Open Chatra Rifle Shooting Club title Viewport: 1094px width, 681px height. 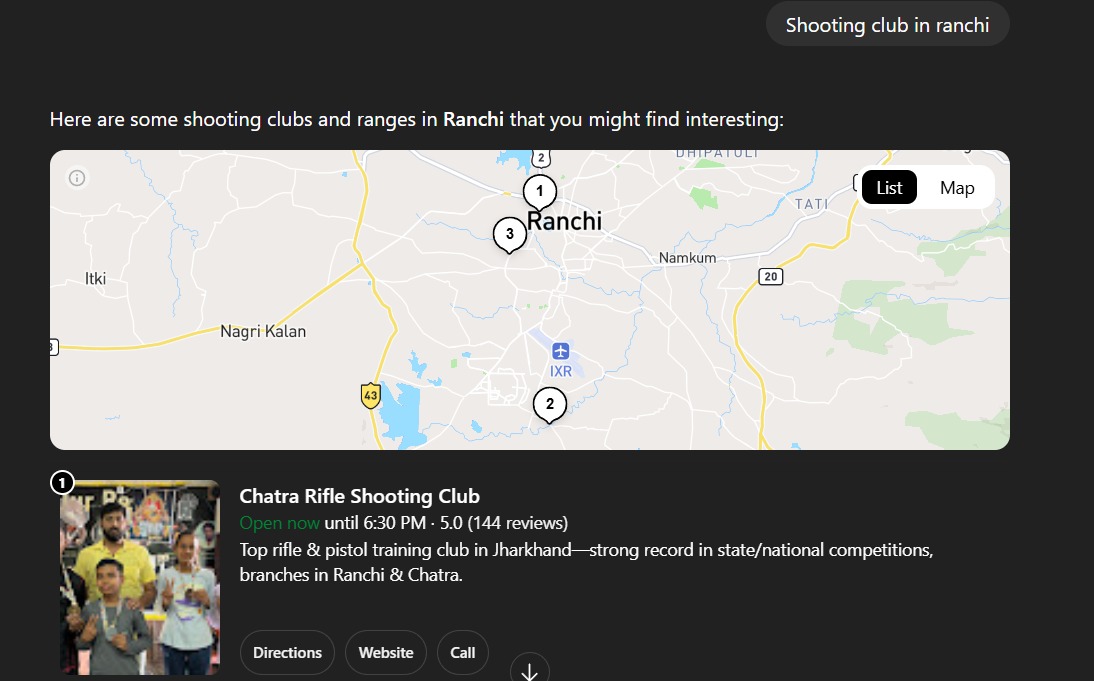coord(360,496)
